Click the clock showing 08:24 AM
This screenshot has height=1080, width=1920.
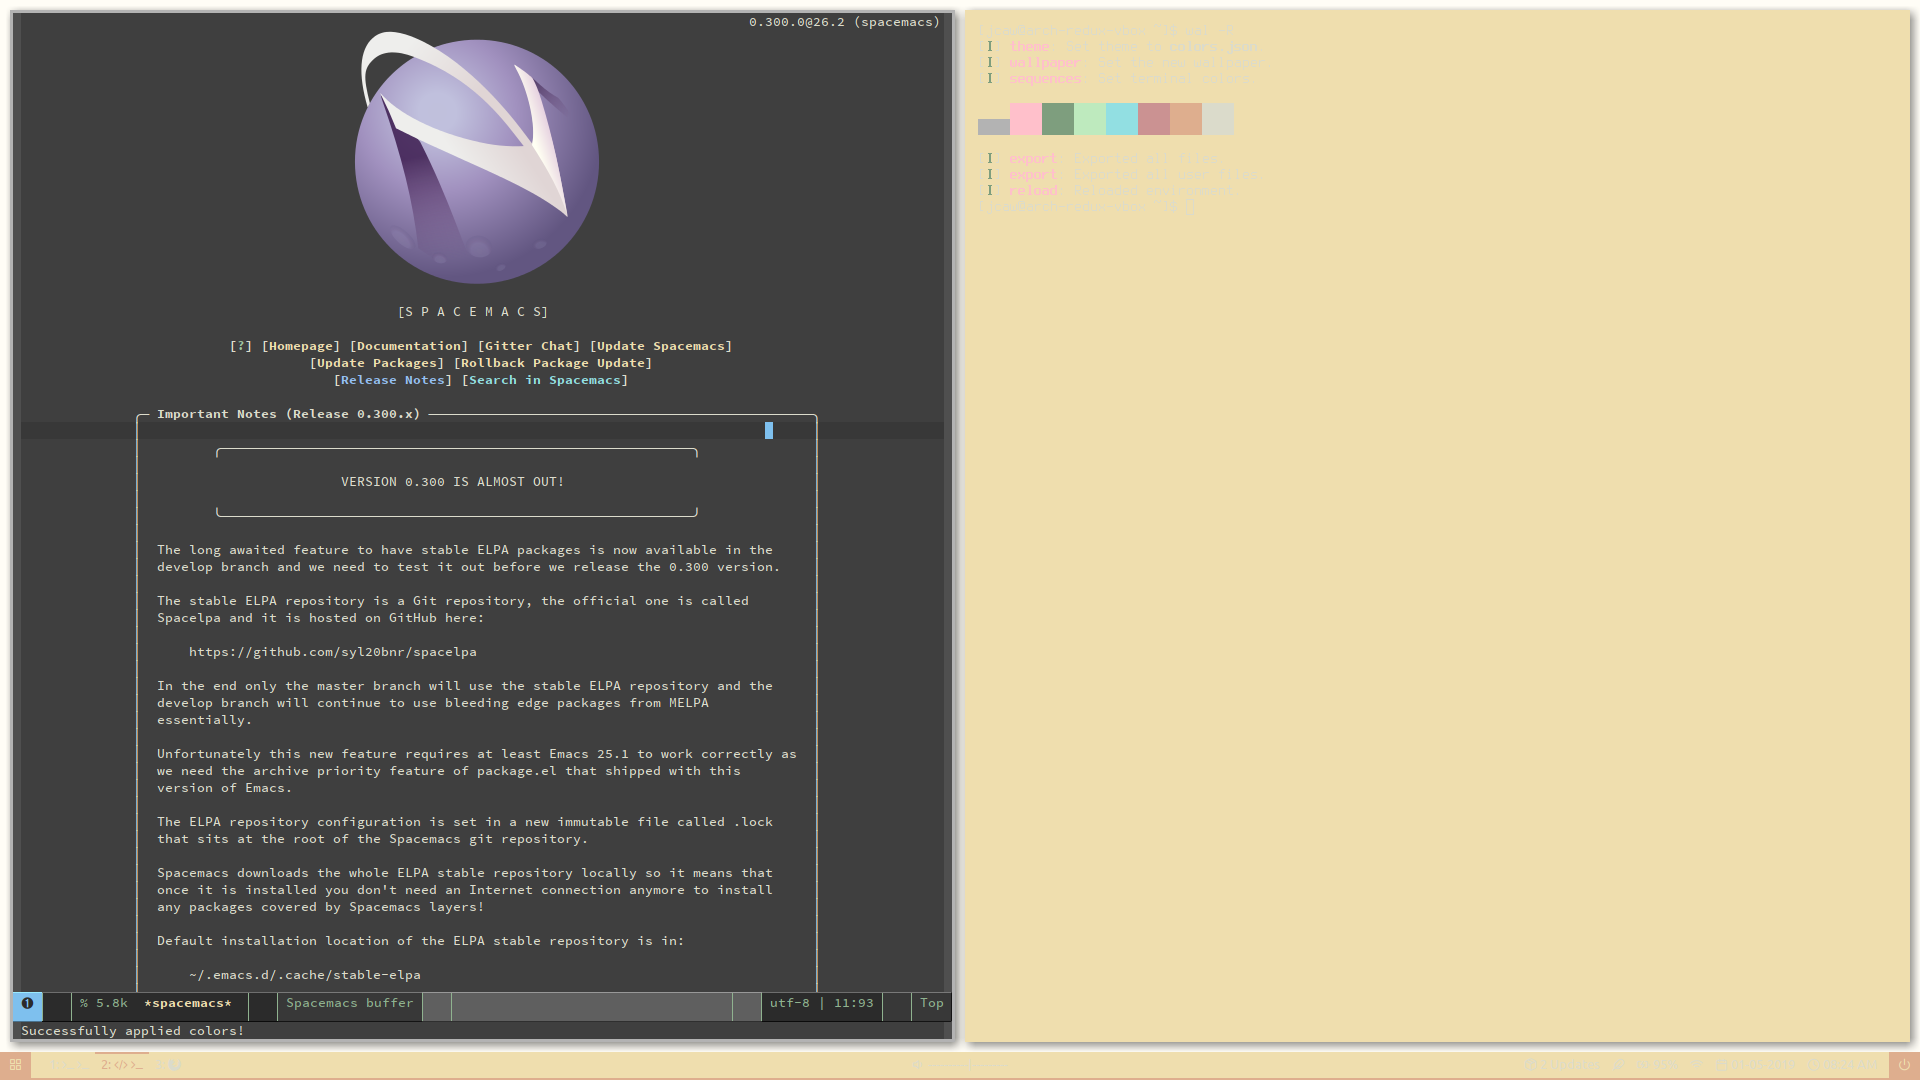pos(1843,1065)
